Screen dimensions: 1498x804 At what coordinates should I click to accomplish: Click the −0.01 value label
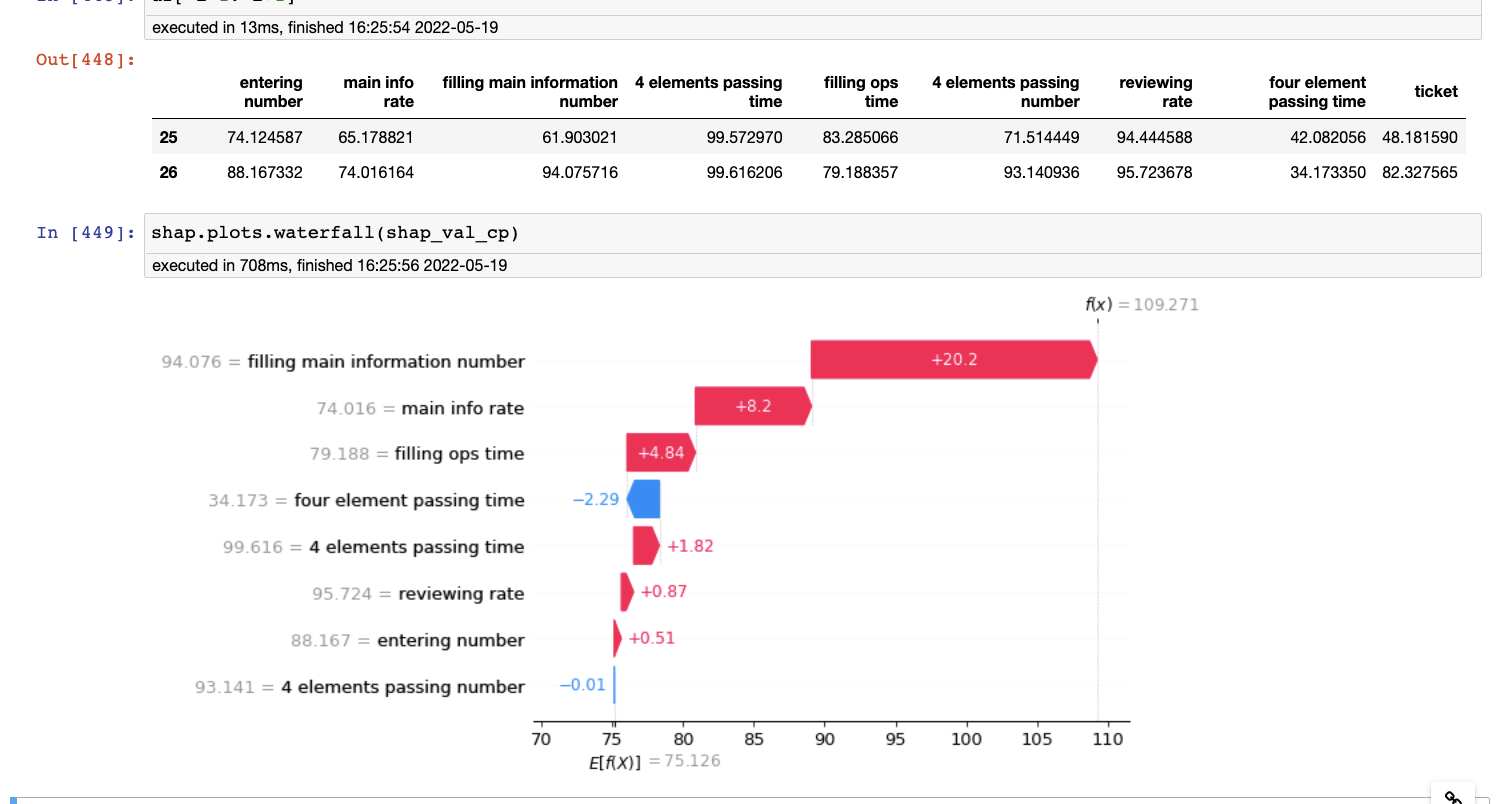[x=583, y=685]
